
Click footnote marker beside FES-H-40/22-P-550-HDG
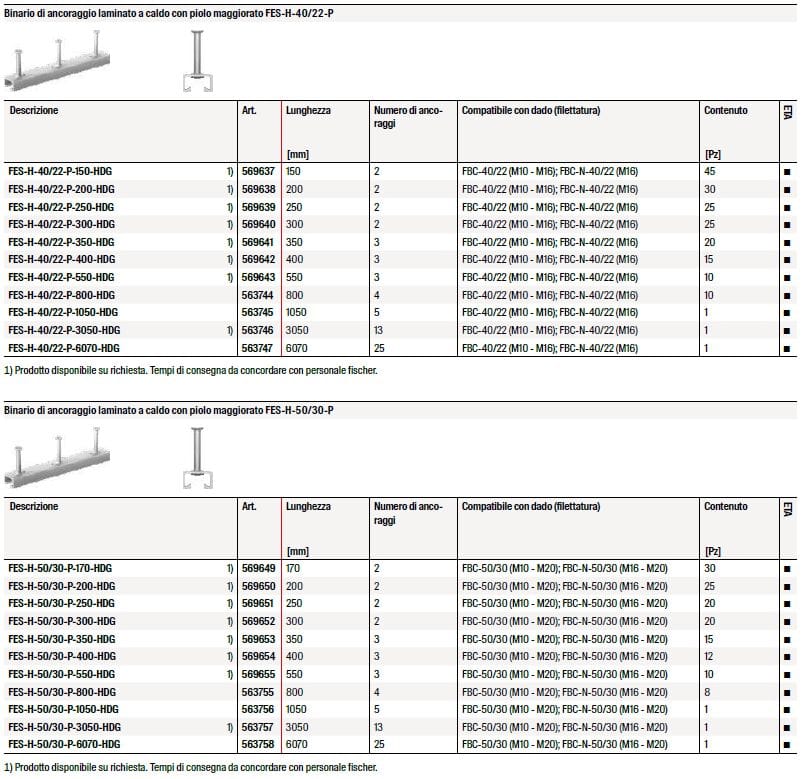pos(230,277)
